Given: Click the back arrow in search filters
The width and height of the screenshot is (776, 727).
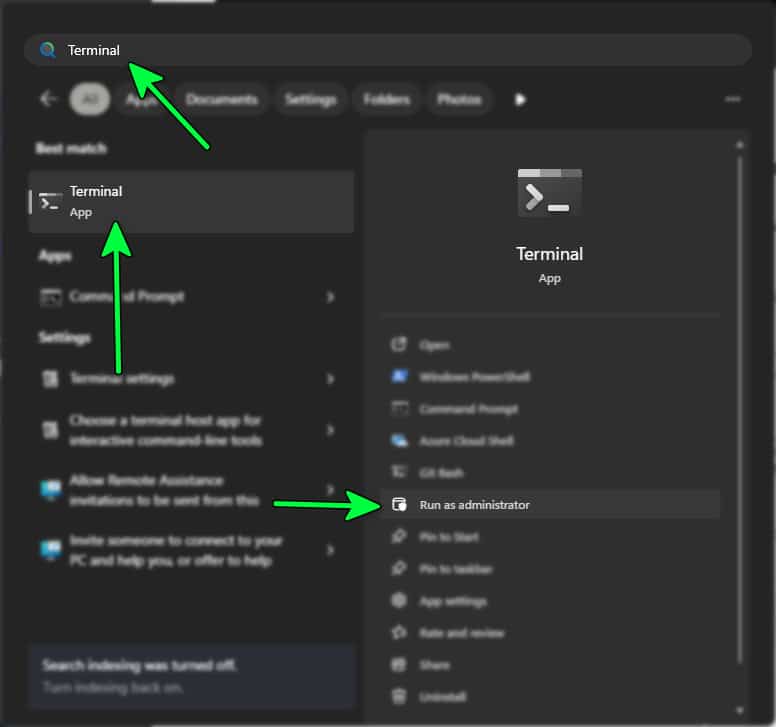Looking at the screenshot, I should pyautogui.click(x=48, y=99).
